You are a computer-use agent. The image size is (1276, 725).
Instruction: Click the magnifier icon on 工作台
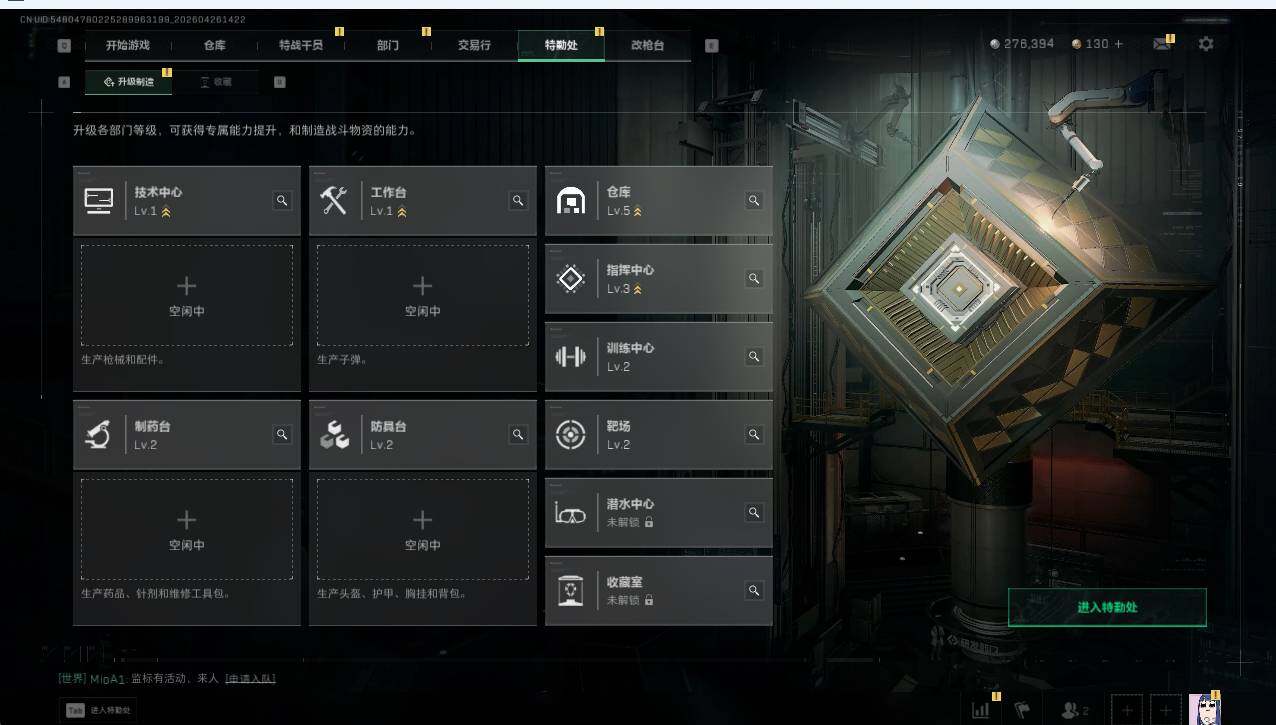(x=518, y=201)
